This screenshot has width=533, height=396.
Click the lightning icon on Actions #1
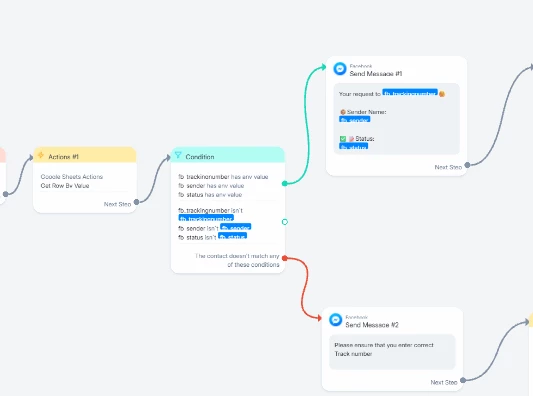41,155
